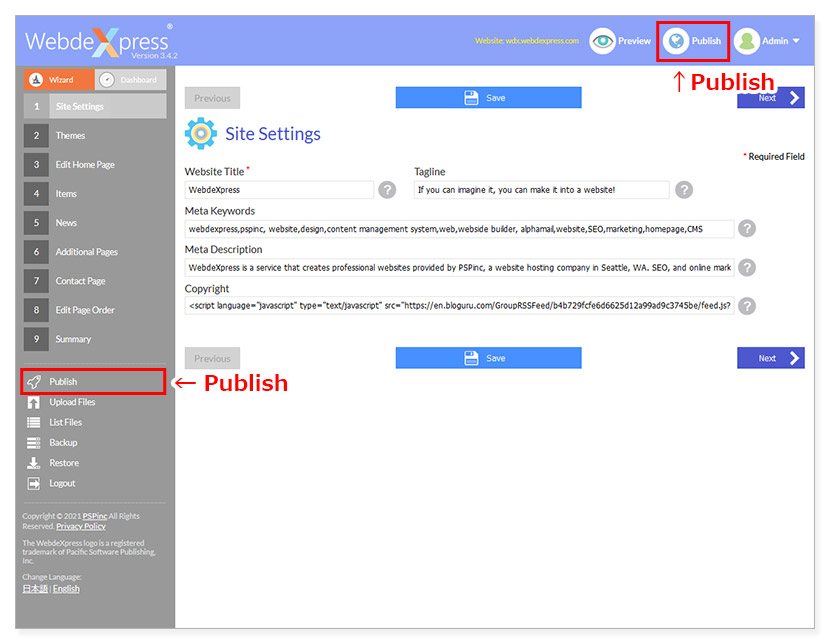Click the Publish rocket icon in sidebar

point(34,382)
